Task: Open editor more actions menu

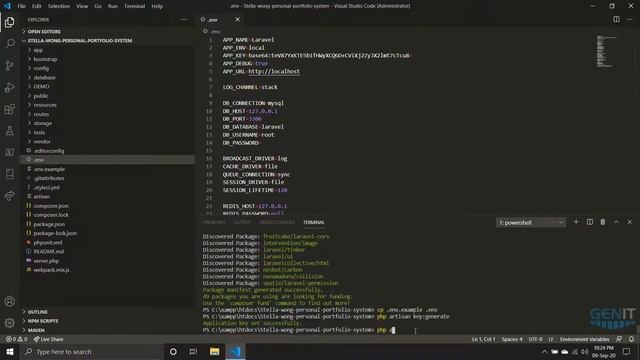Action: coord(630,19)
